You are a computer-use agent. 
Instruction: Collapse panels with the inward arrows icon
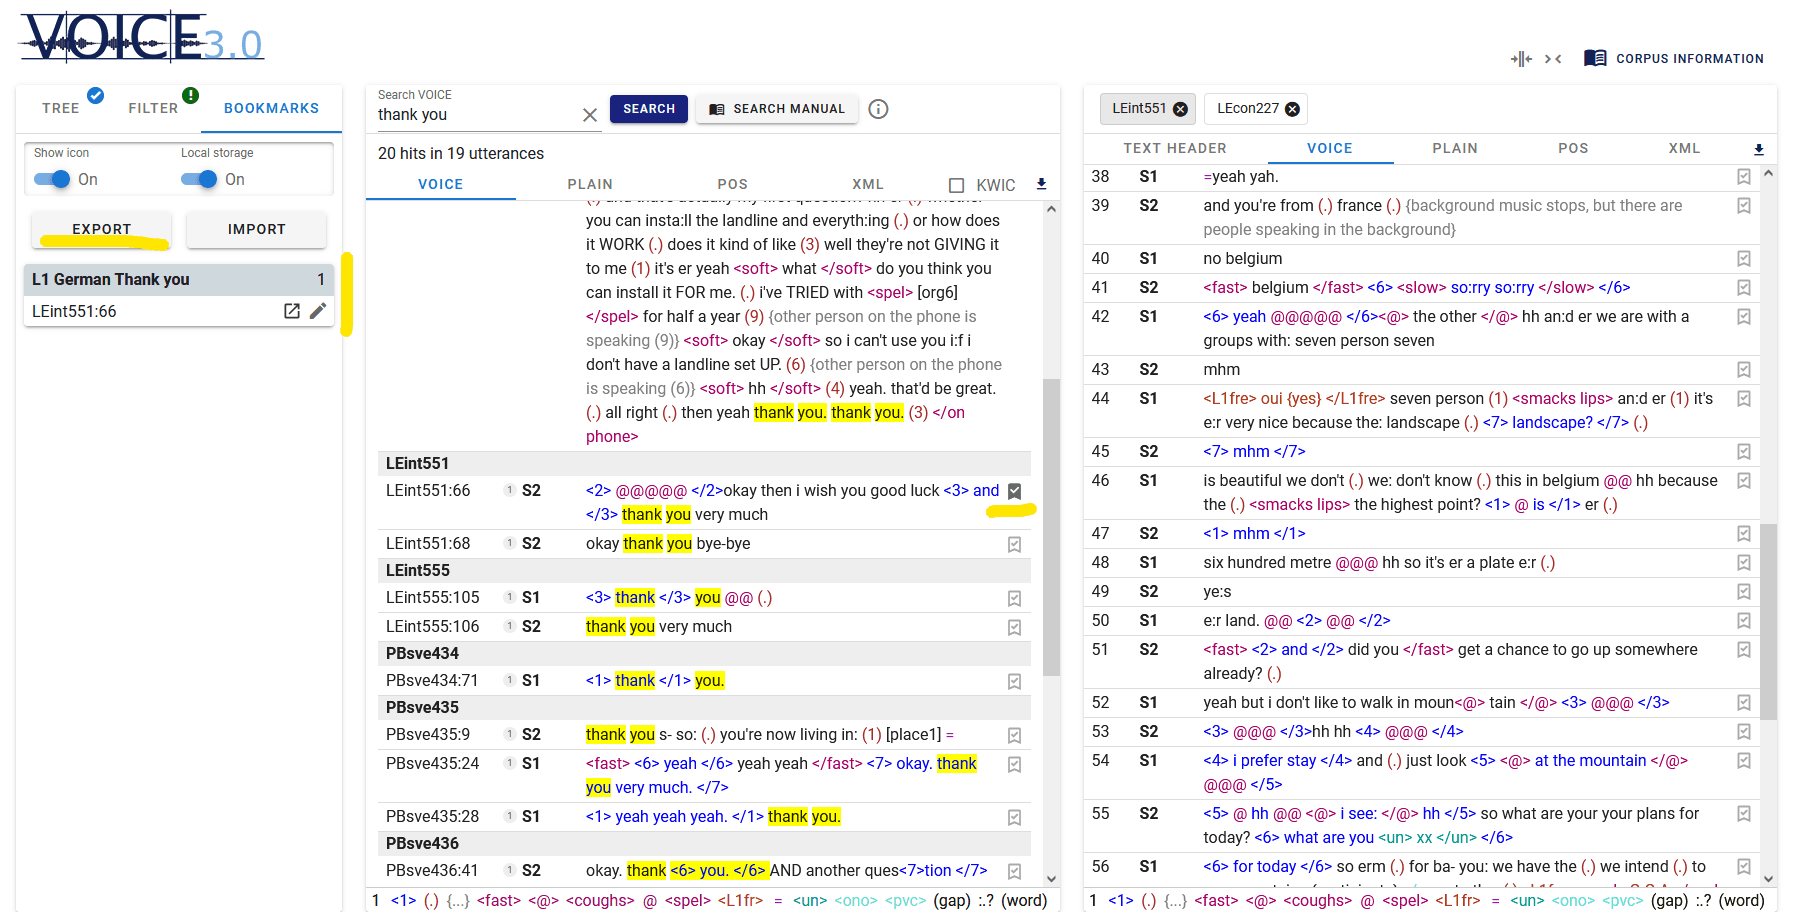click(x=1553, y=59)
